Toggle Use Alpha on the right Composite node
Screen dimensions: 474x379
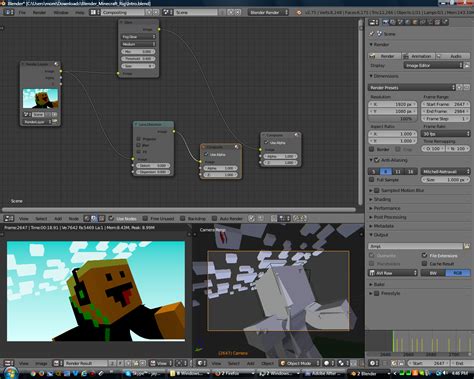[x=266, y=142]
